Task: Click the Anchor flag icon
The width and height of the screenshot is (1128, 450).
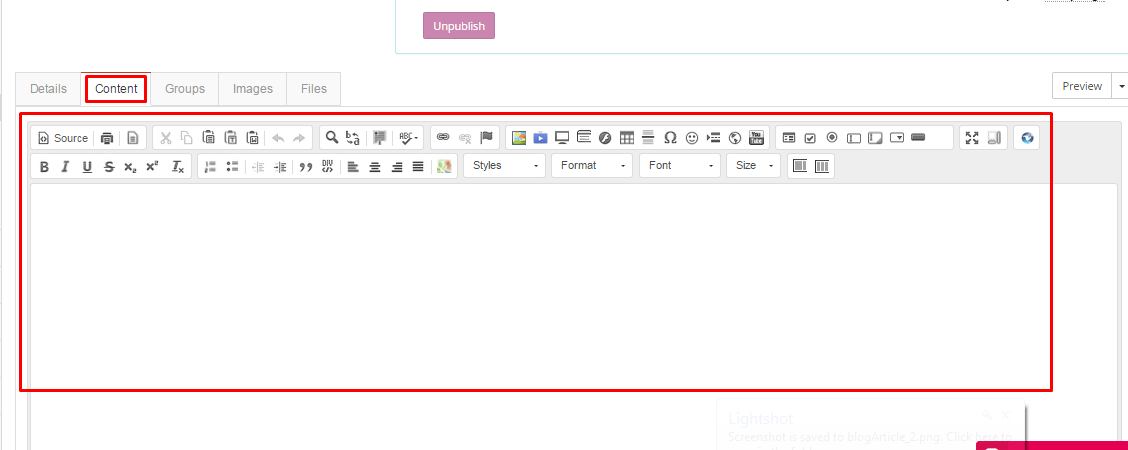Action: click(486, 137)
